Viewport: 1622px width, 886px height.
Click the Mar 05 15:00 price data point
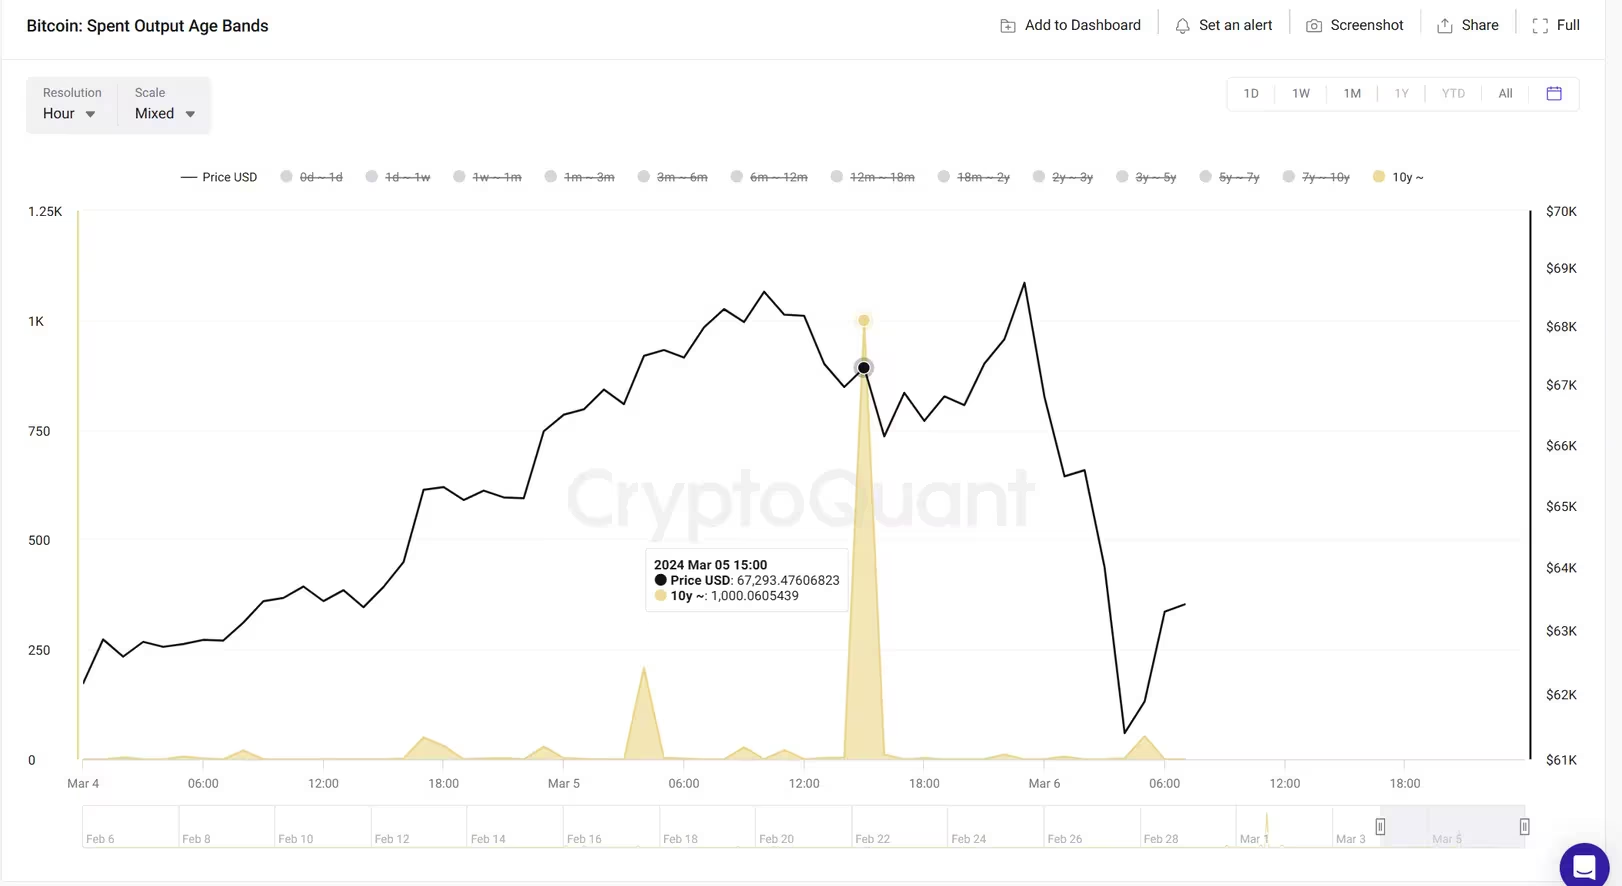(x=864, y=368)
